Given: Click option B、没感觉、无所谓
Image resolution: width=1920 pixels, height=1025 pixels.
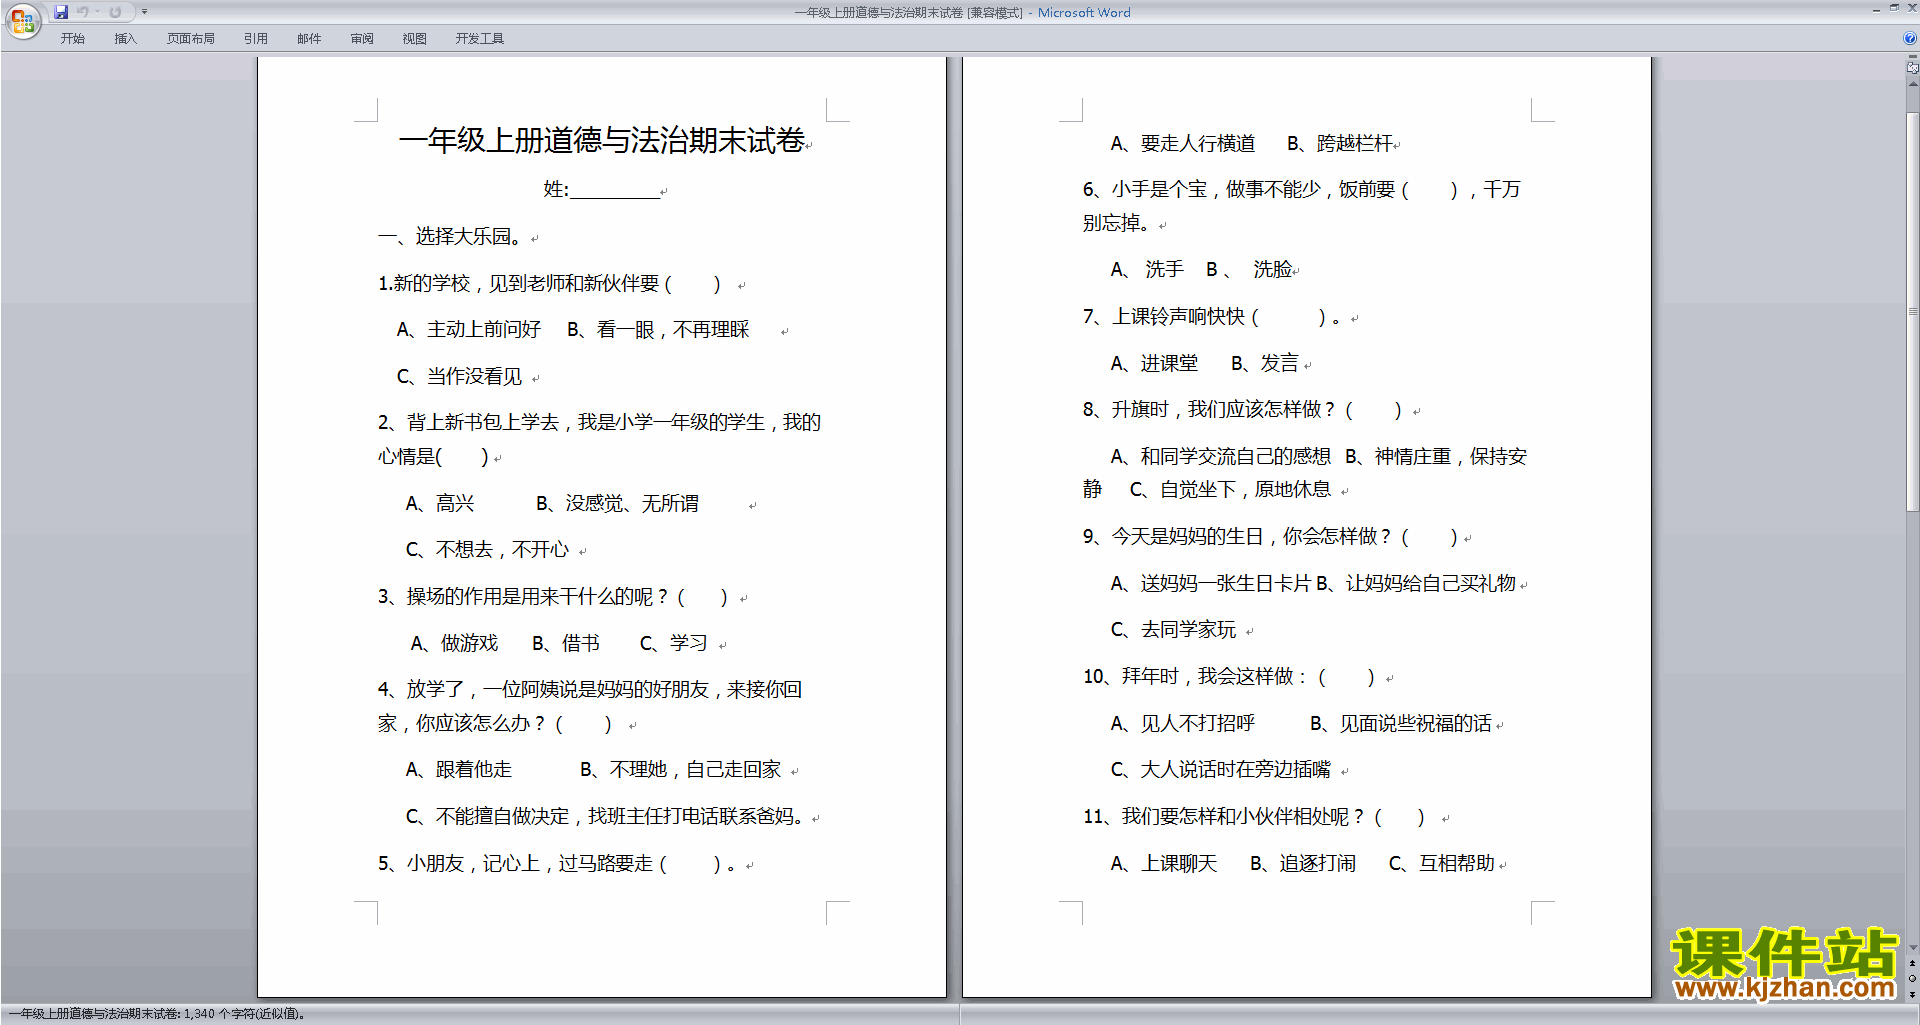Looking at the screenshot, I should pos(617,504).
